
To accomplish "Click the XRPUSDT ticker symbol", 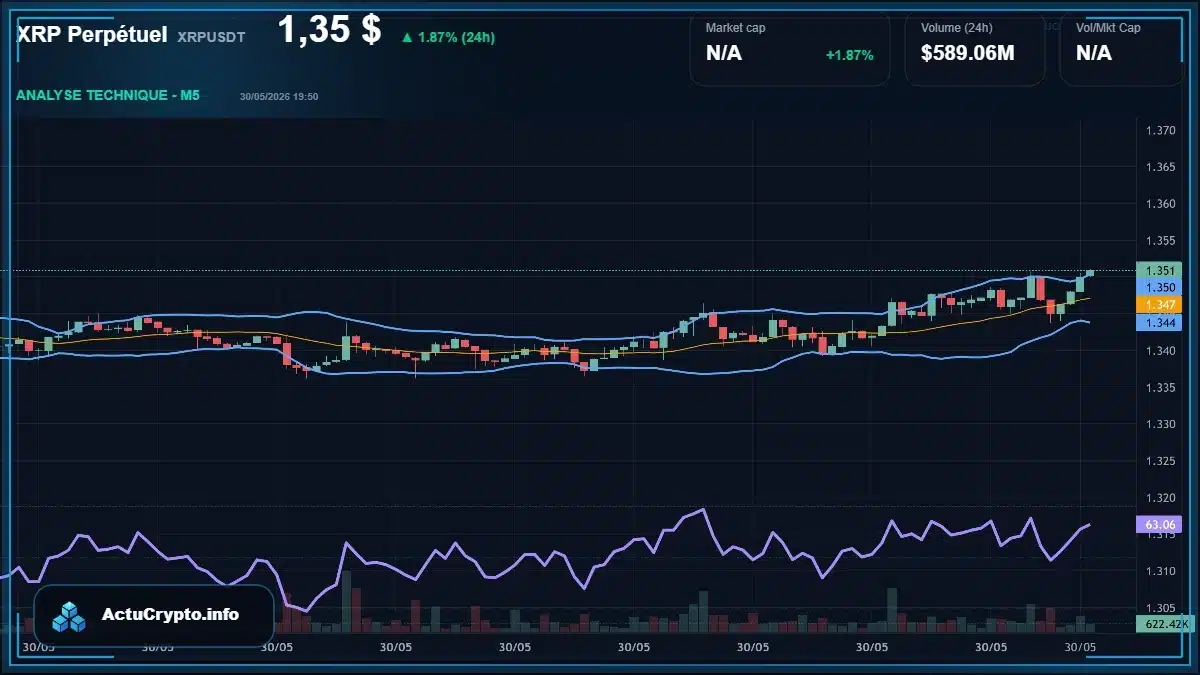I will 211,37.
